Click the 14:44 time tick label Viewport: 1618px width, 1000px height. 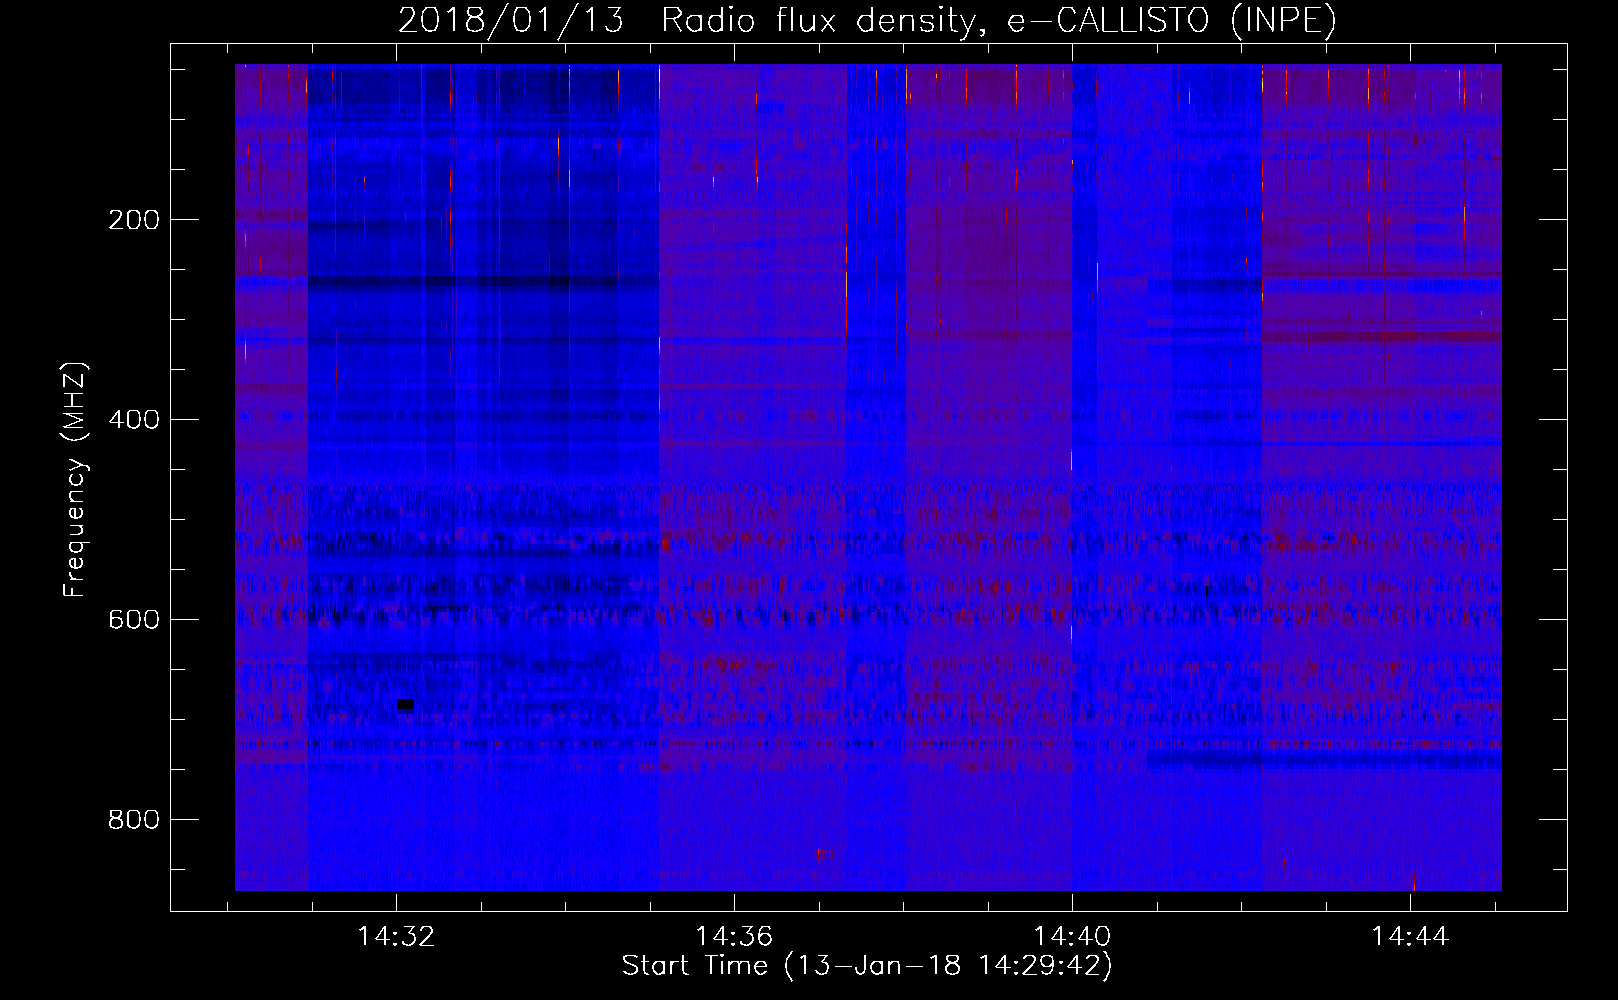(1410, 937)
